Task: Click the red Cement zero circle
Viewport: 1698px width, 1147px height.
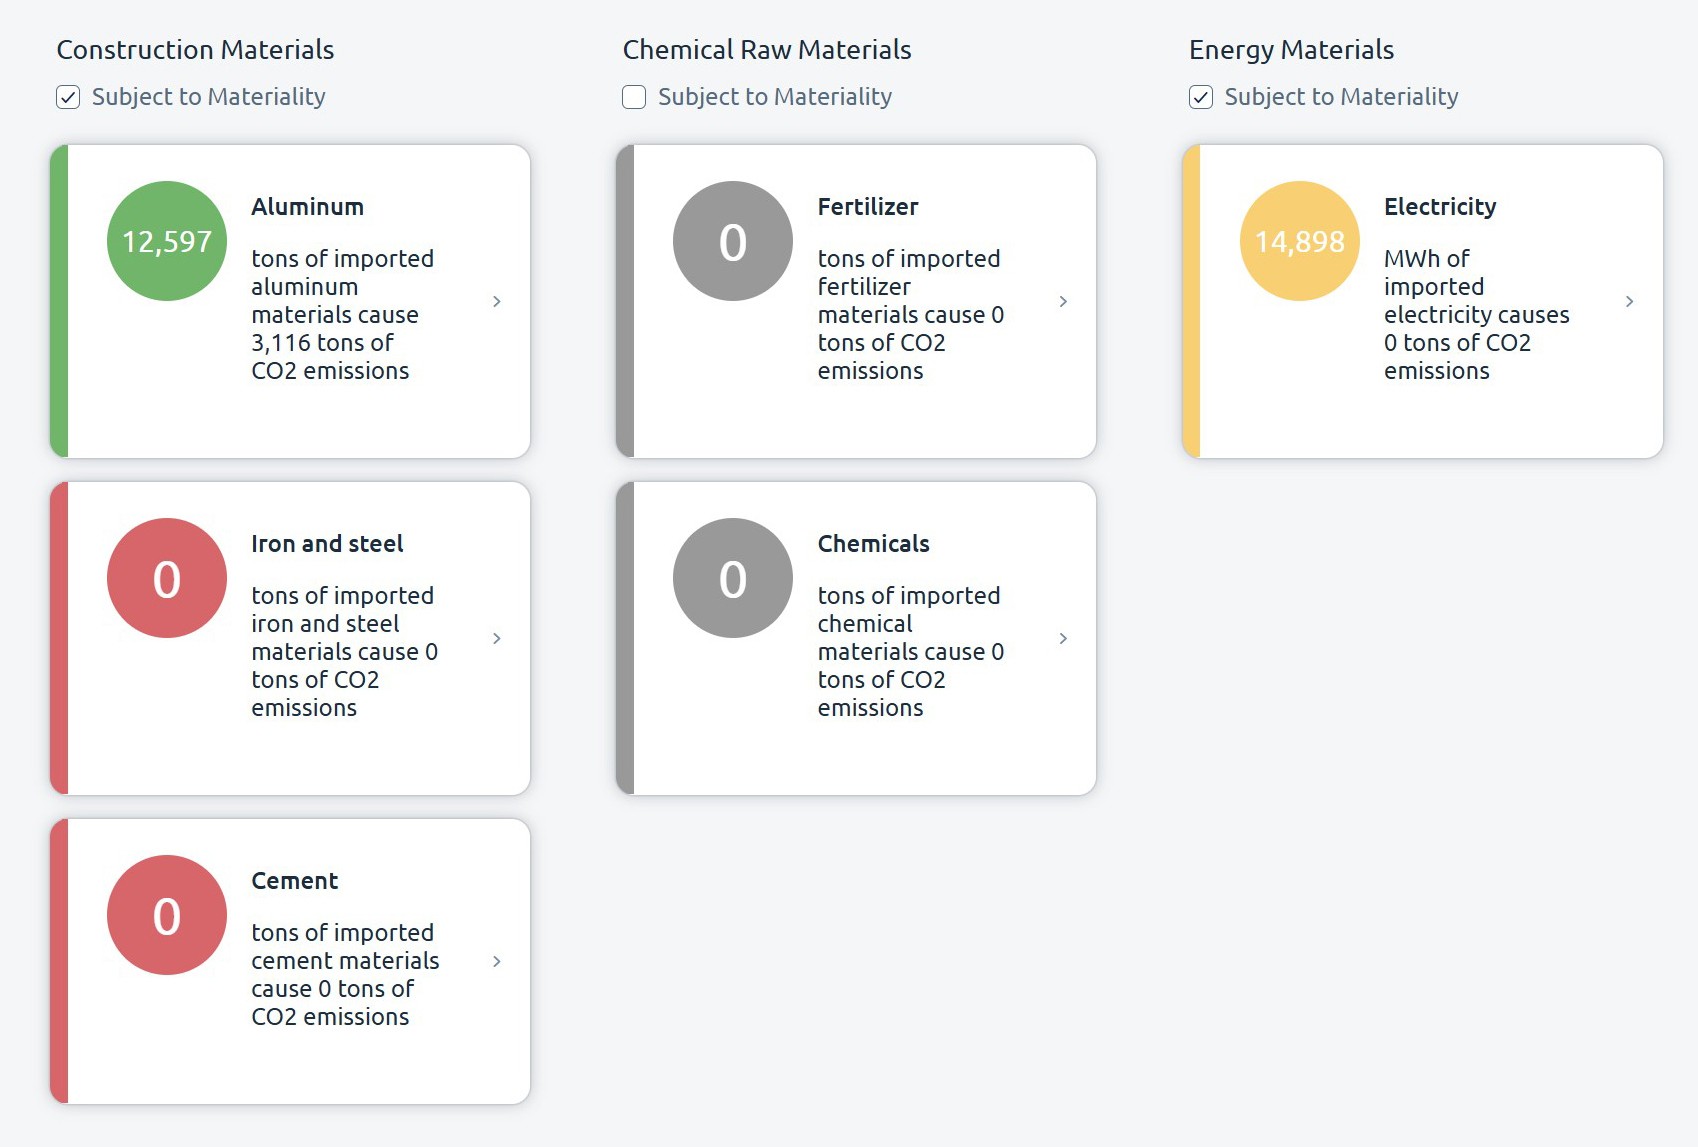Action: [167, 915]
